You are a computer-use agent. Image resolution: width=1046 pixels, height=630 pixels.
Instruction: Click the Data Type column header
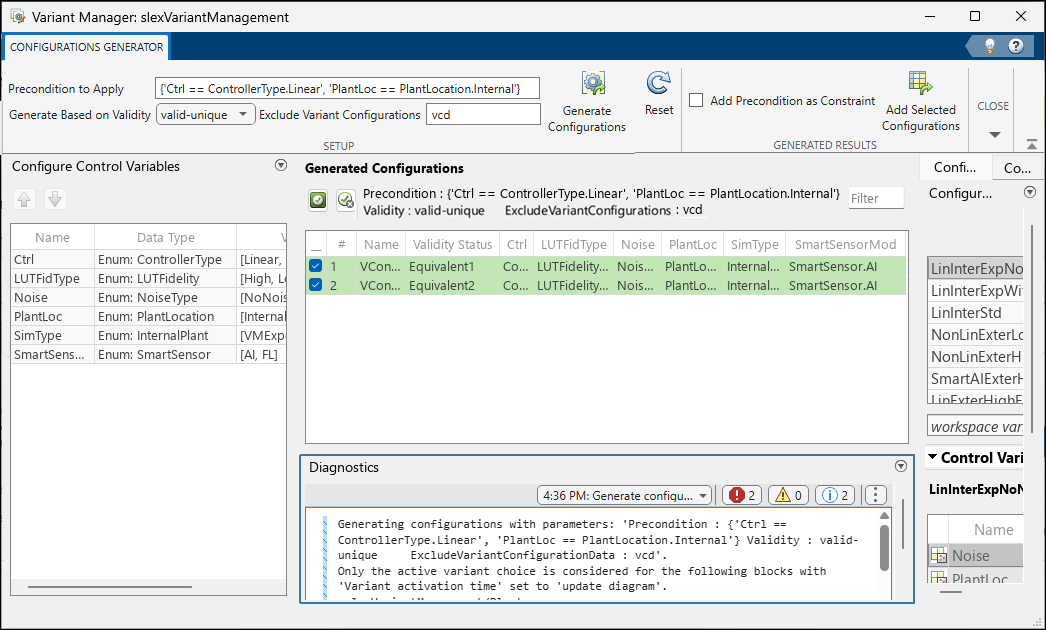coord(165,238)
